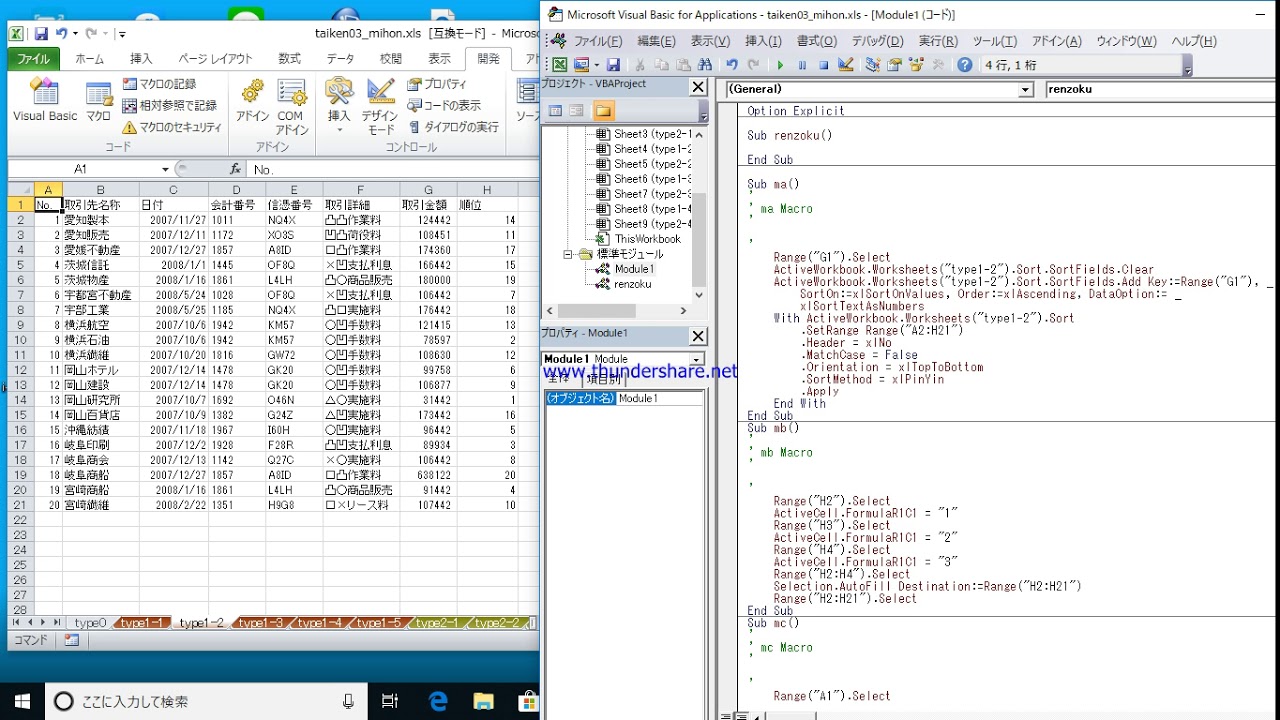Open VBA Help question mark icon
Image resolution: width=1280 pixels, height=720 pixels.
click(x=964, y=65)
